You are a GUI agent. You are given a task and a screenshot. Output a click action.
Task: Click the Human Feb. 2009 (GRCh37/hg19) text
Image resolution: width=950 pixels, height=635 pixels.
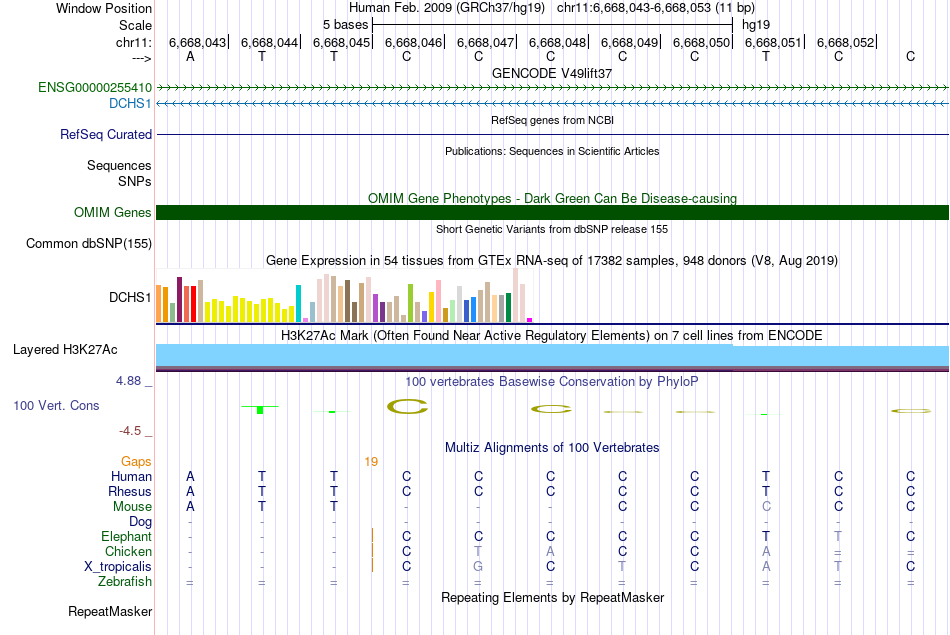447,8
